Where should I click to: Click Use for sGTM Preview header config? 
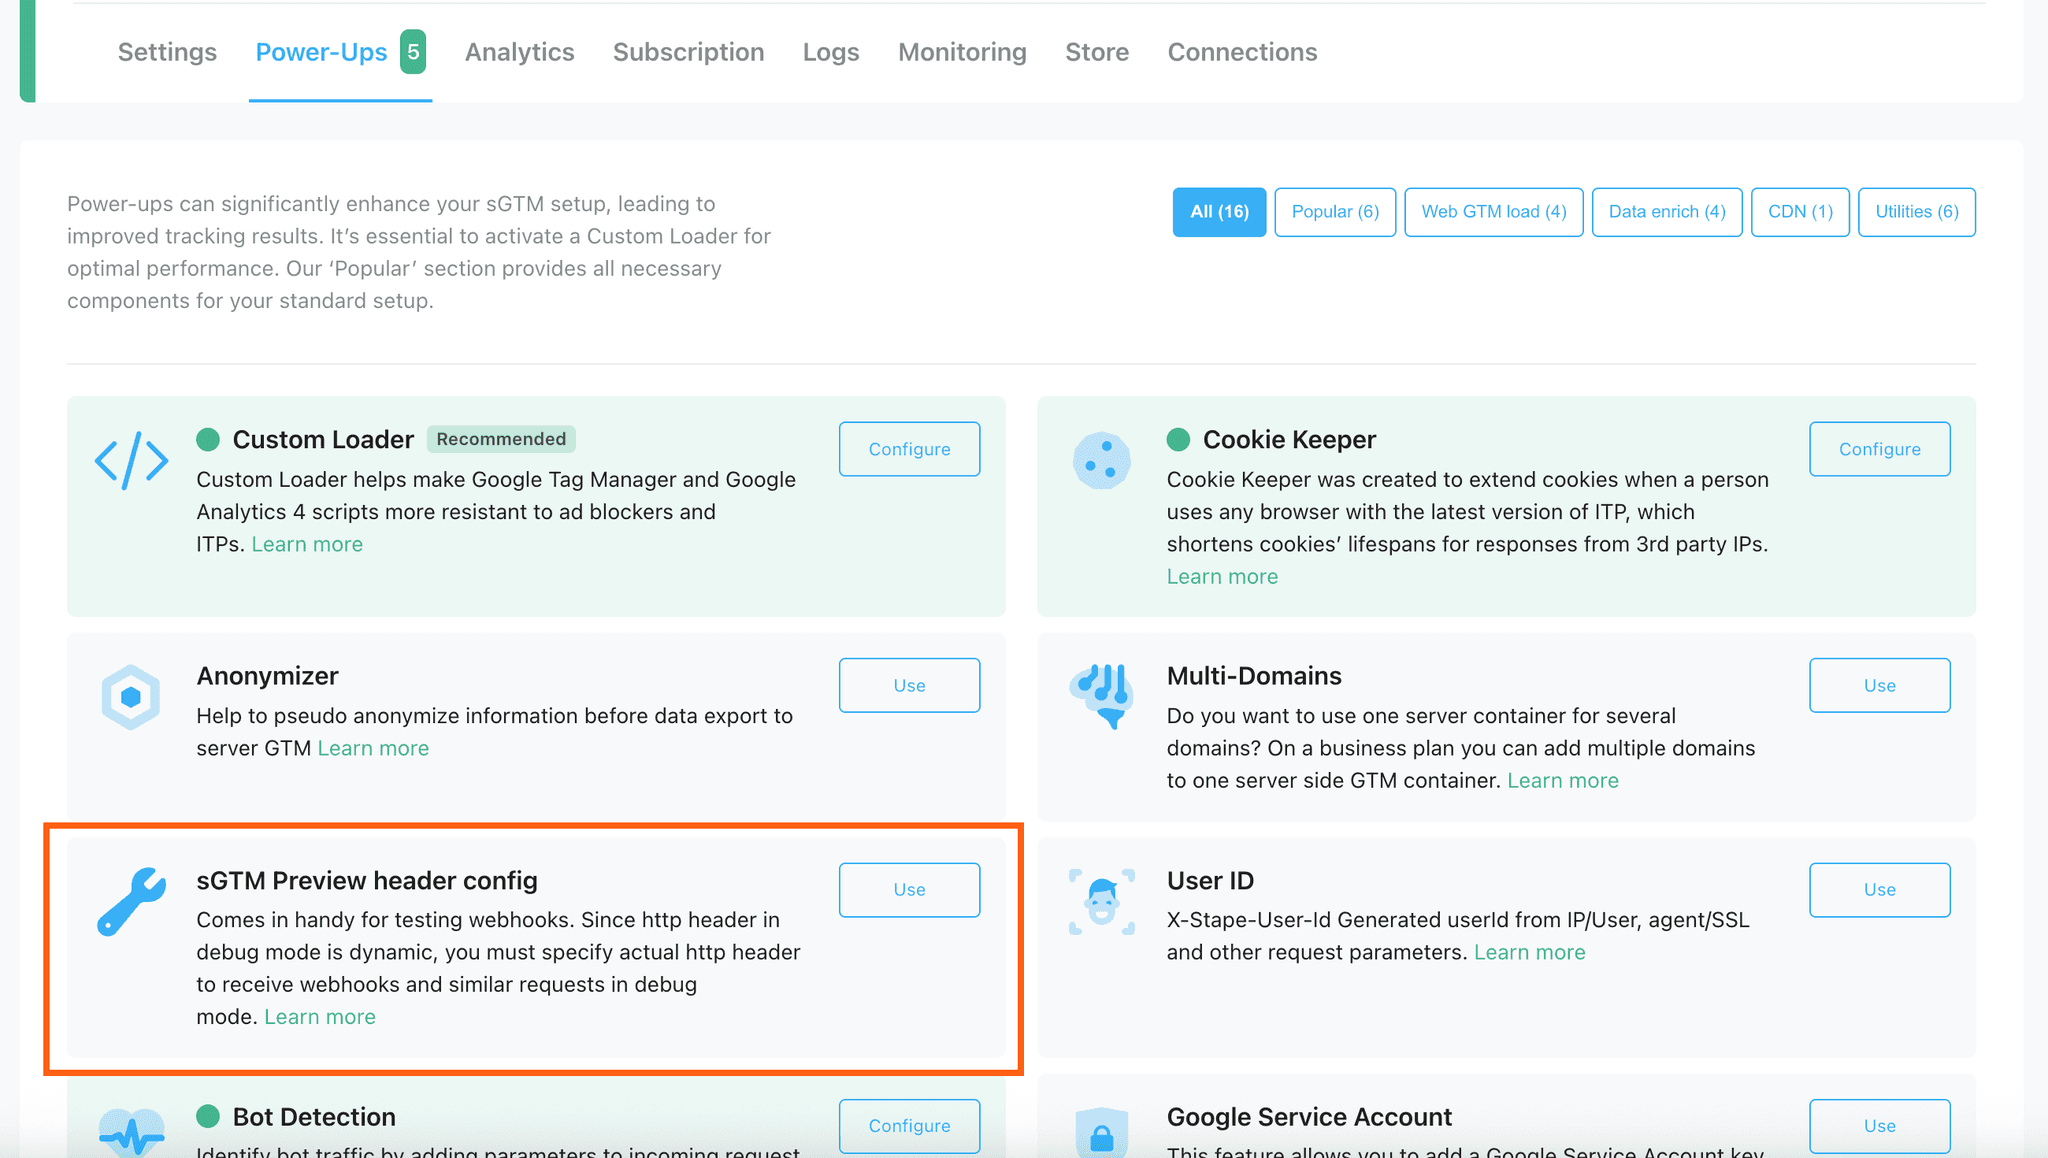(908, 889)
